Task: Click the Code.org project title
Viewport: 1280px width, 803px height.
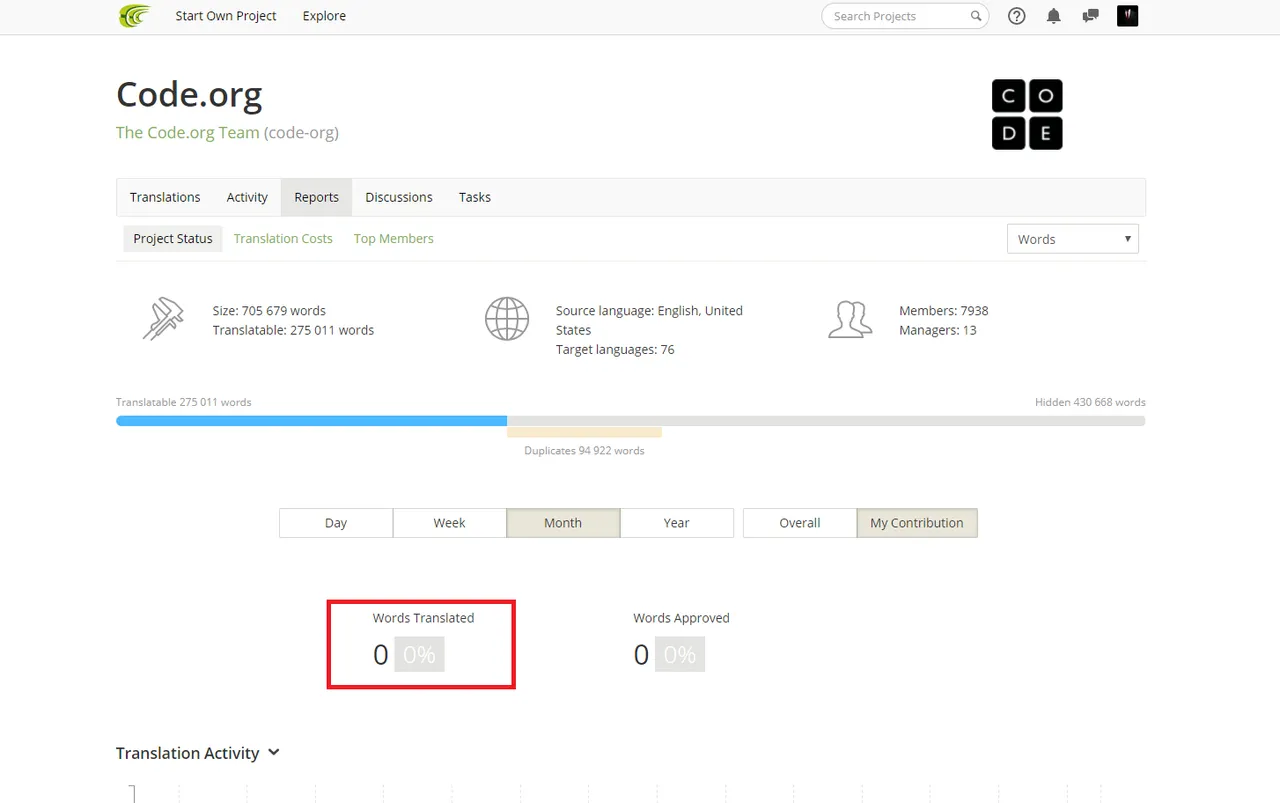Action: [189, 94]
